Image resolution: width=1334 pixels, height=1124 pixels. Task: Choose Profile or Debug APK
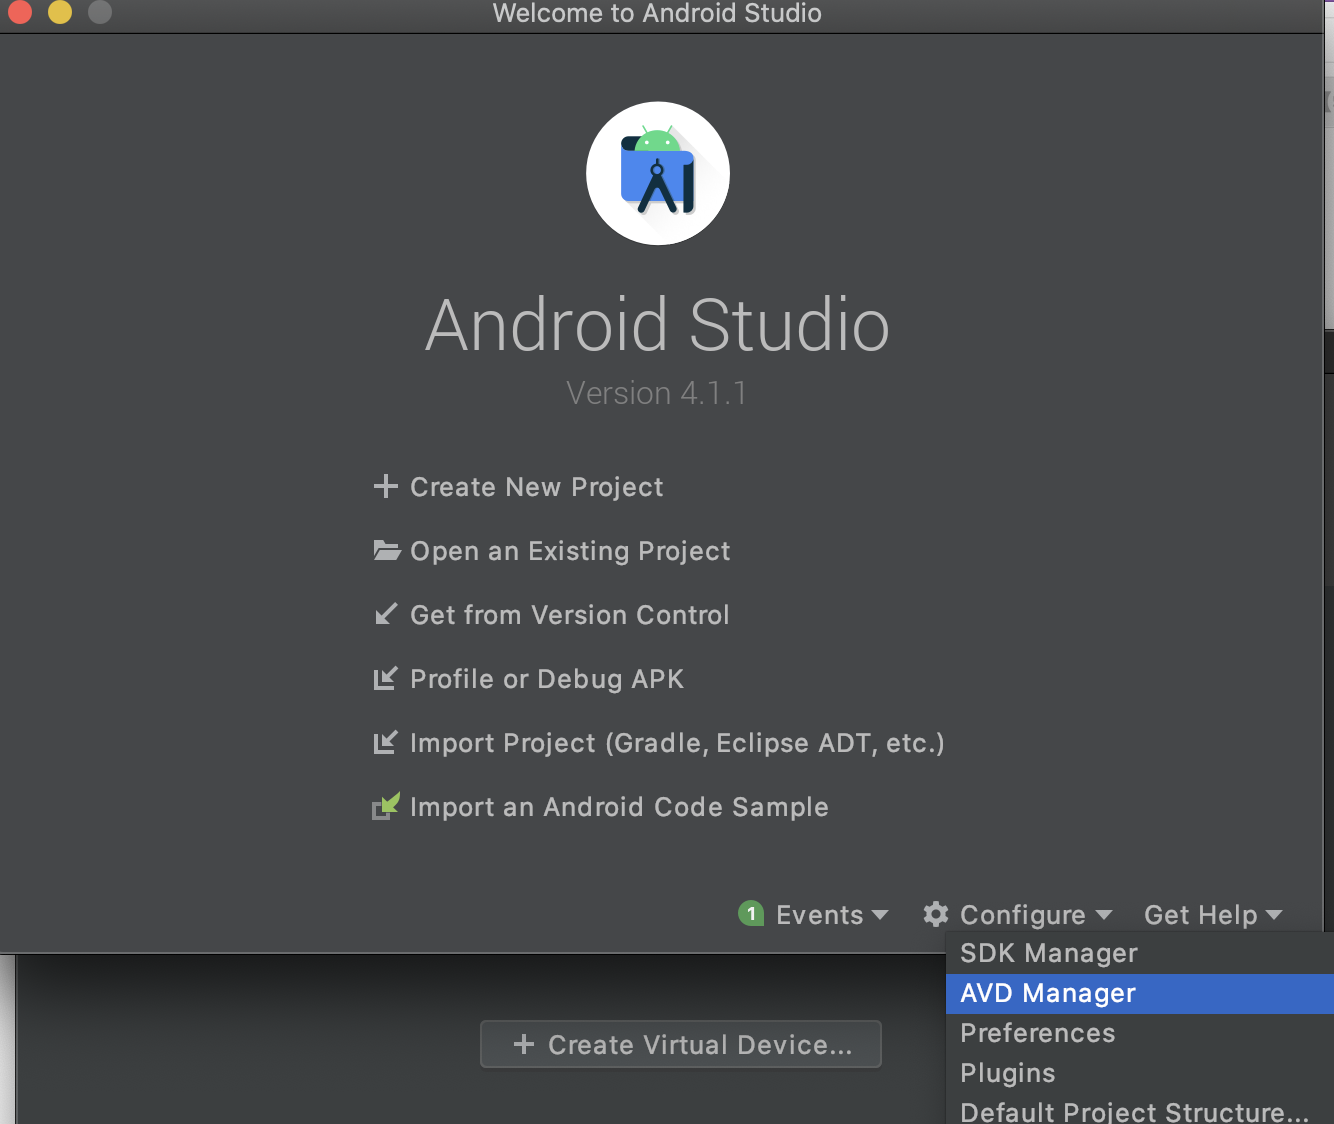point(546,679)
